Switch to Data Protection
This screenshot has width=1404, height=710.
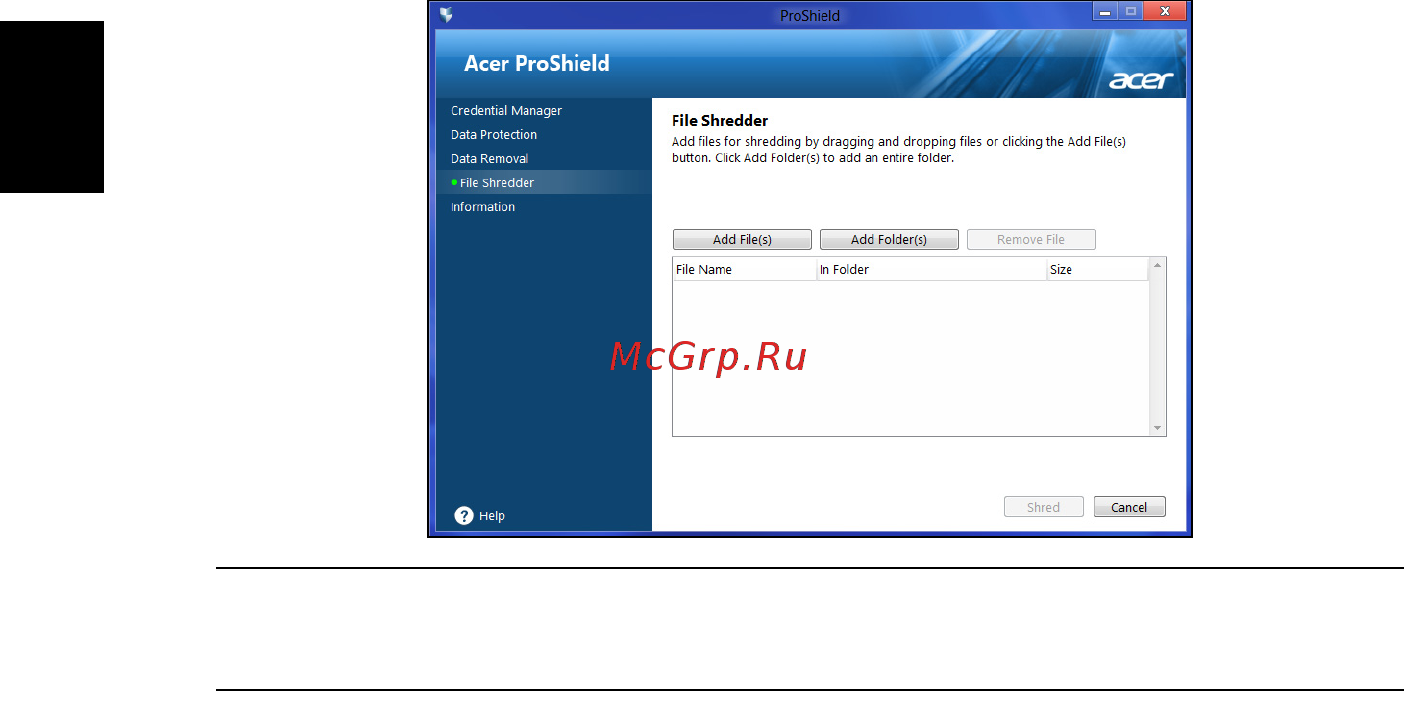[x=494, y=135]
